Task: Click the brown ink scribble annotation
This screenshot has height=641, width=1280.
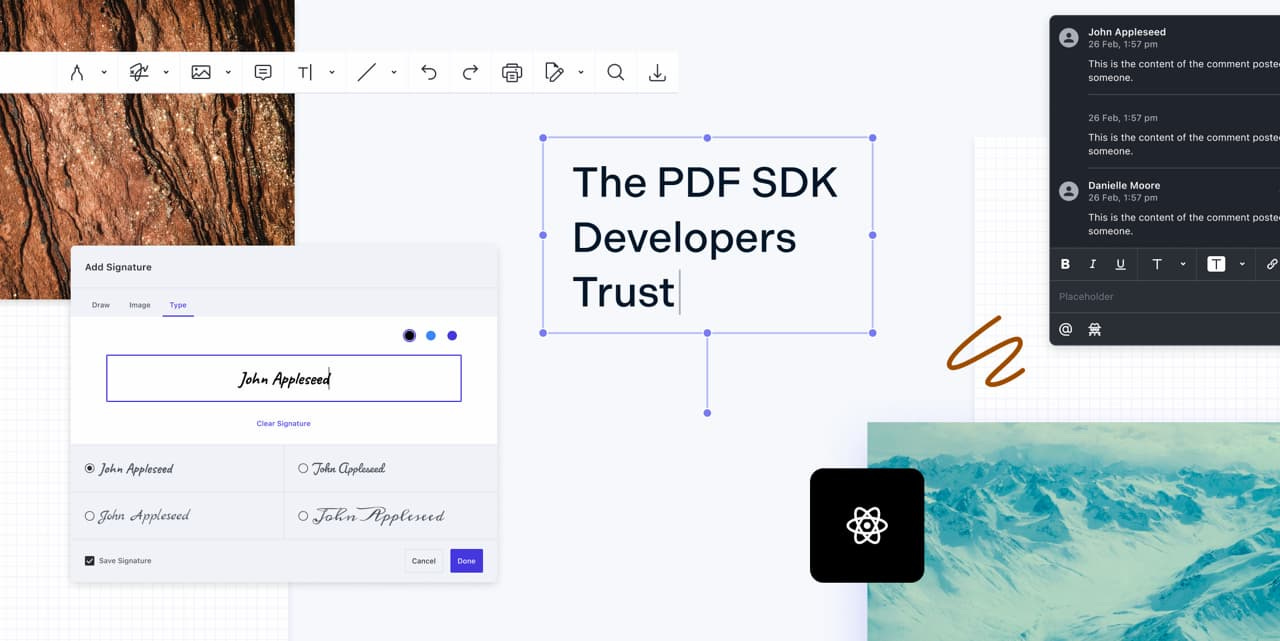Action: click(986, 352)
